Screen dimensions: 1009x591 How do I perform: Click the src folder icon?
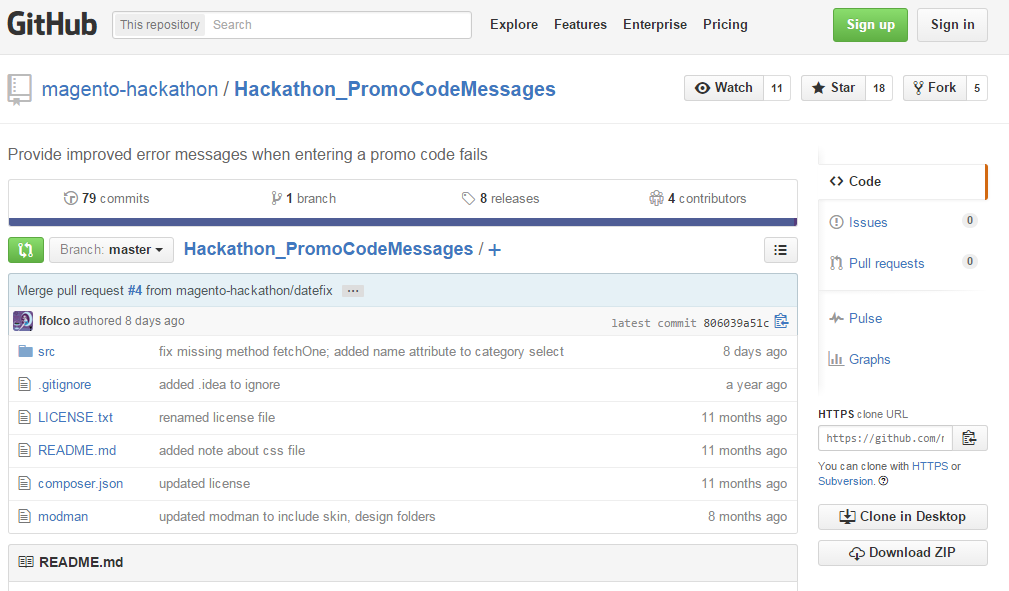[26, 351]
